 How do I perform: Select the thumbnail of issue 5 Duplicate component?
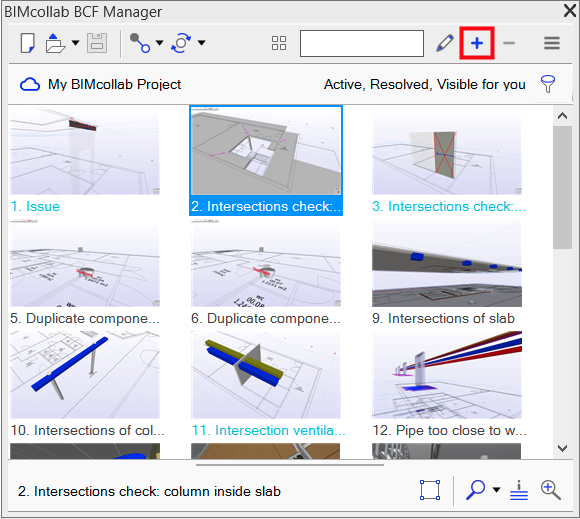click(x=85, y=264)
